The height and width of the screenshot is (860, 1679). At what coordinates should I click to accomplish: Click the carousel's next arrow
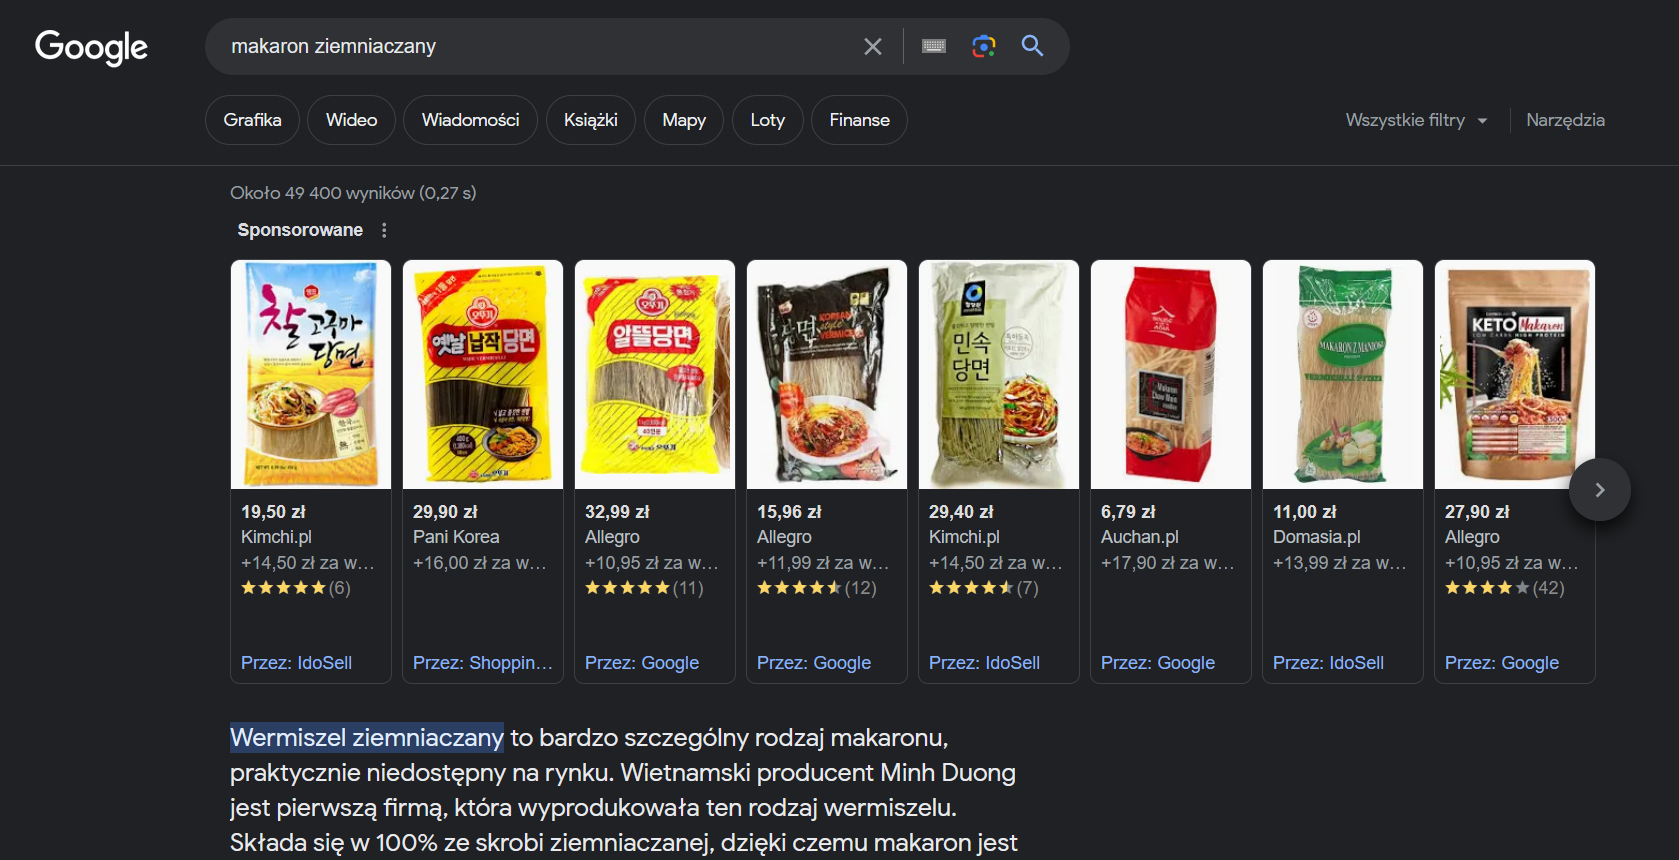click(1599, 489)
